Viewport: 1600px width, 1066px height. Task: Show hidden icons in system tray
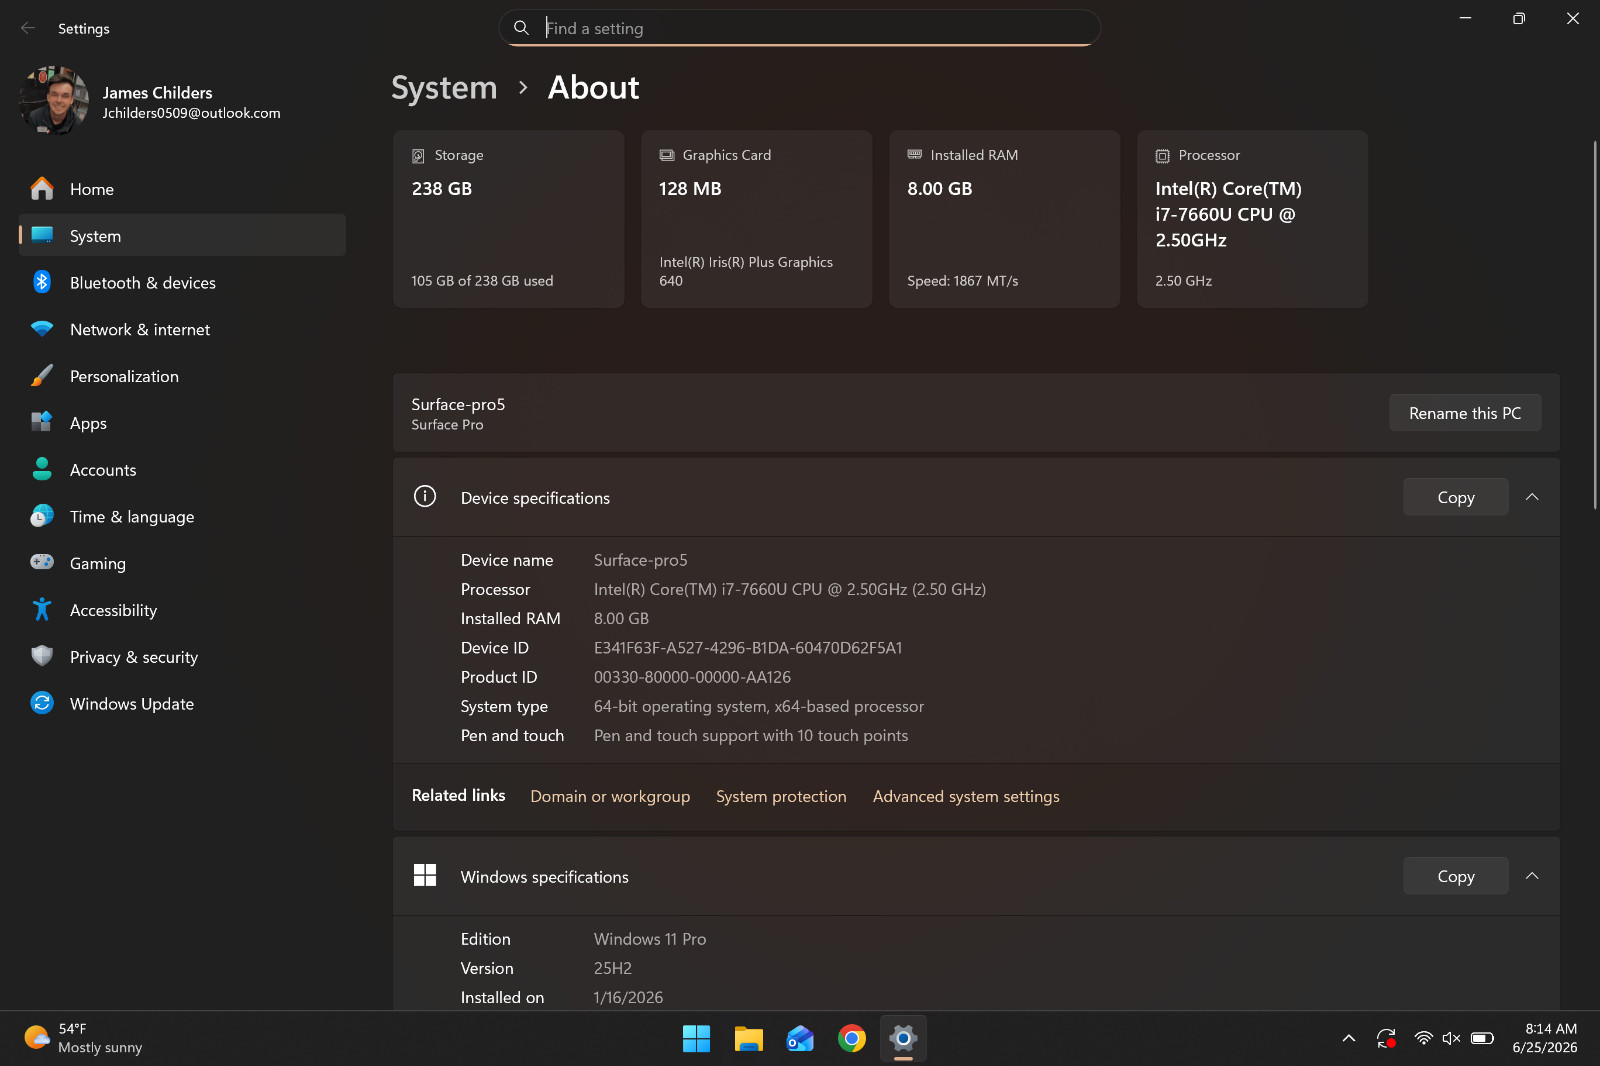(x=1349, y=1039)
